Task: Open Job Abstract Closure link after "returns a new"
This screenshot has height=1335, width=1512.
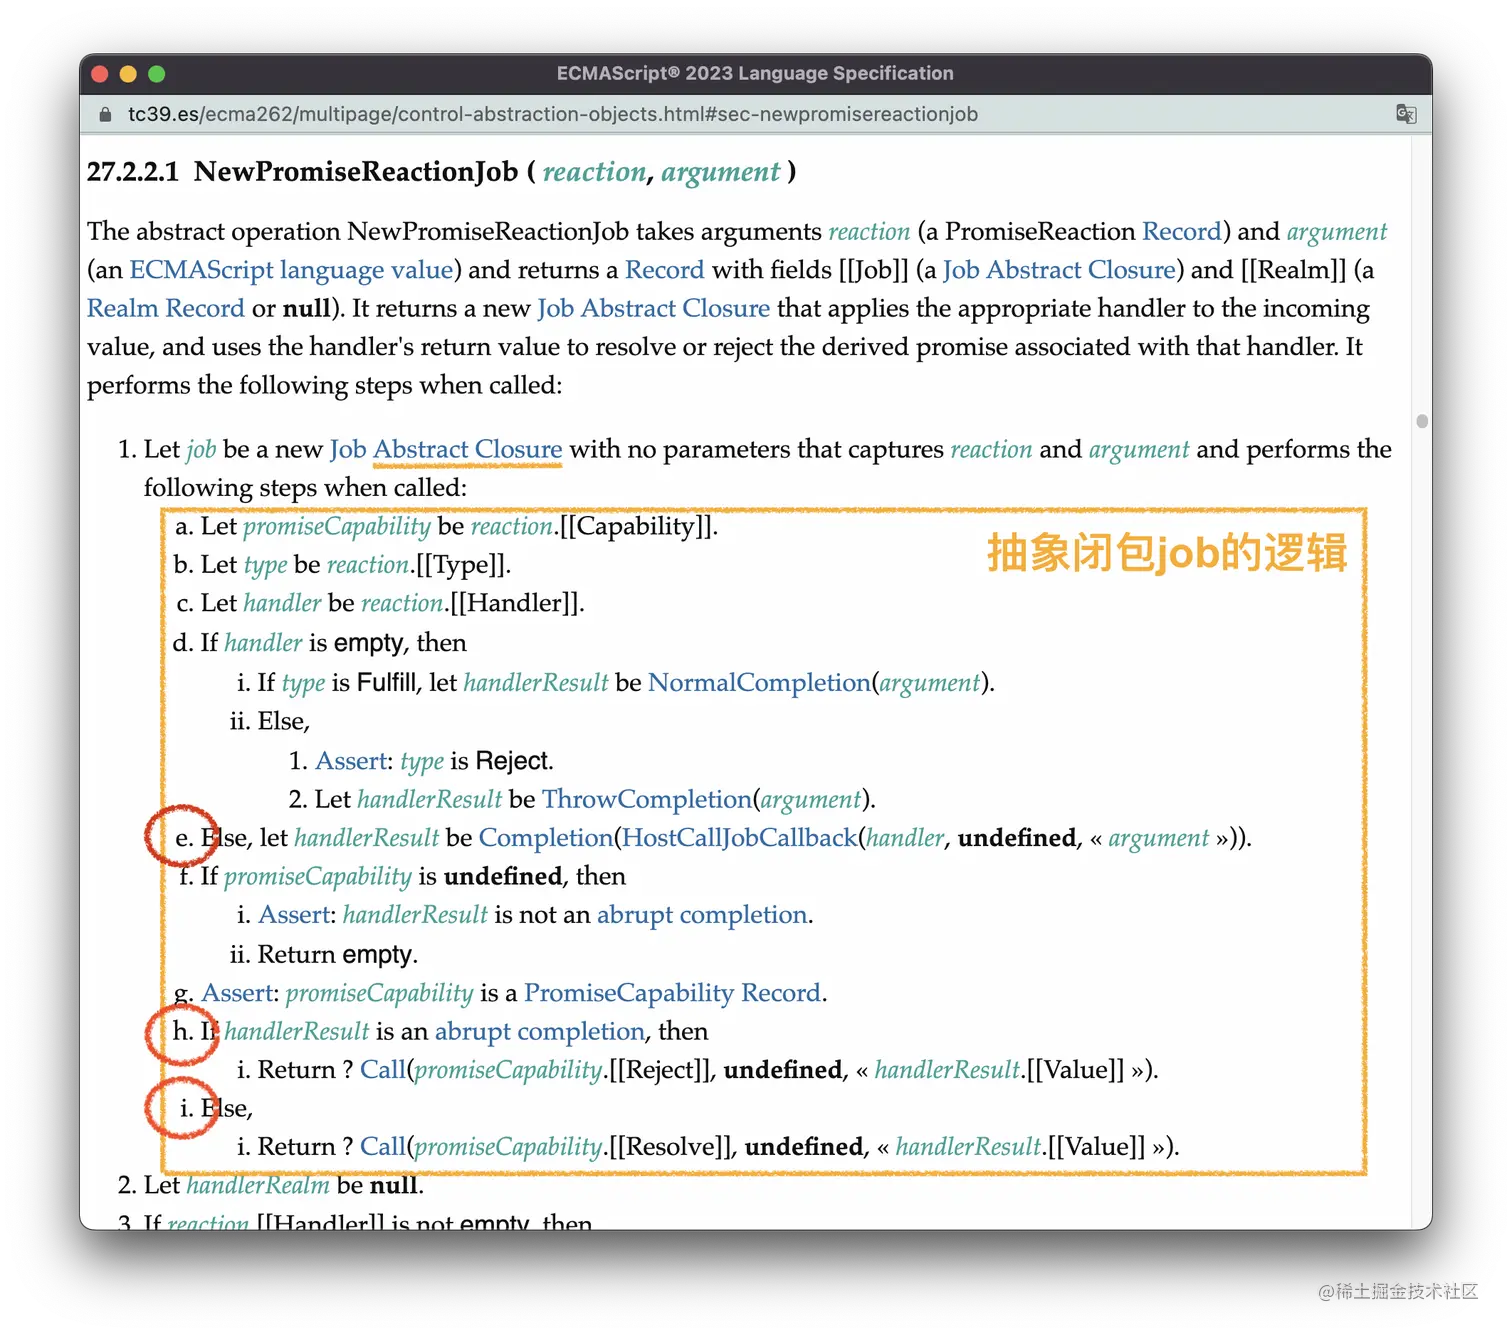Action: [654, 308]
